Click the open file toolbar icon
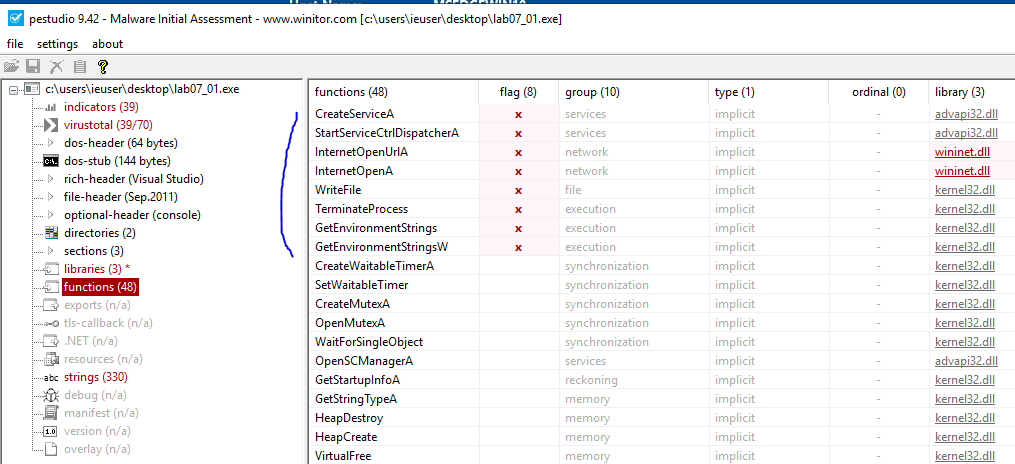 (x=11, y=66)
